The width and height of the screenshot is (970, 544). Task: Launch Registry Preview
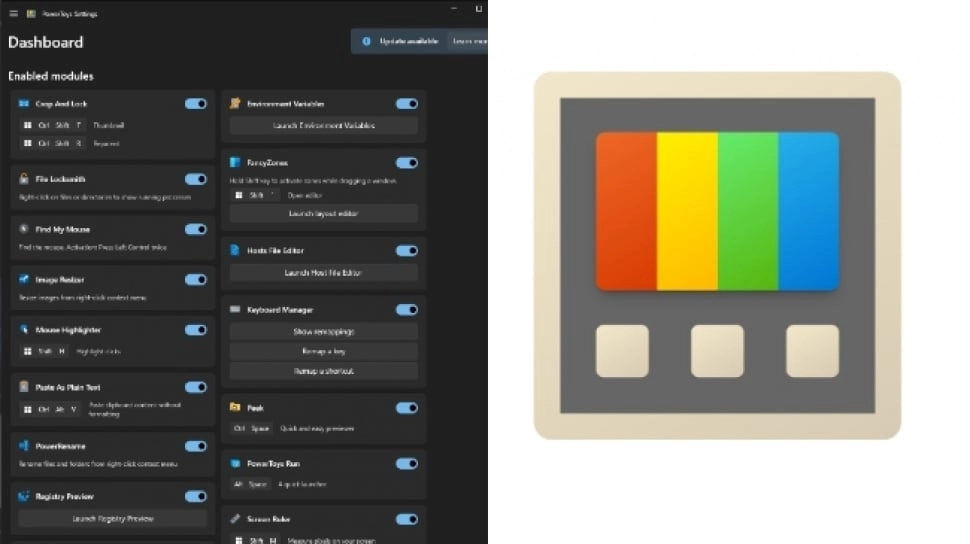click(113, 518)
